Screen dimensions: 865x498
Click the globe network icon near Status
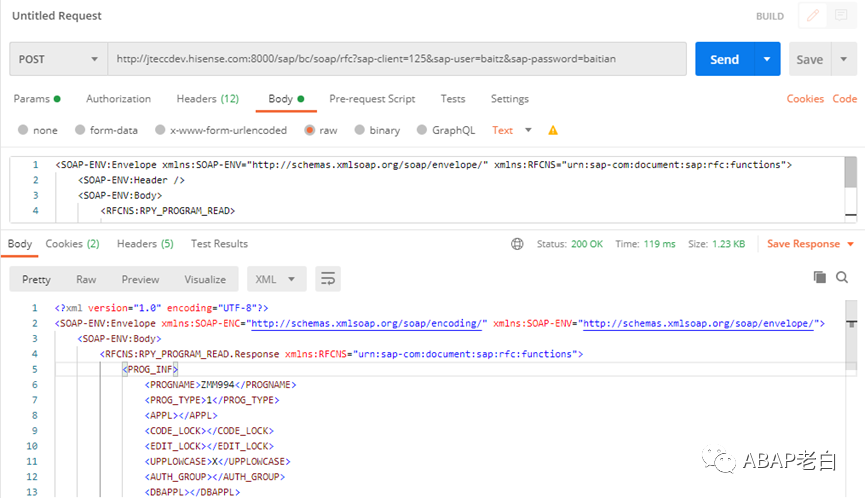pyautogui.click(x=517, y=244)
